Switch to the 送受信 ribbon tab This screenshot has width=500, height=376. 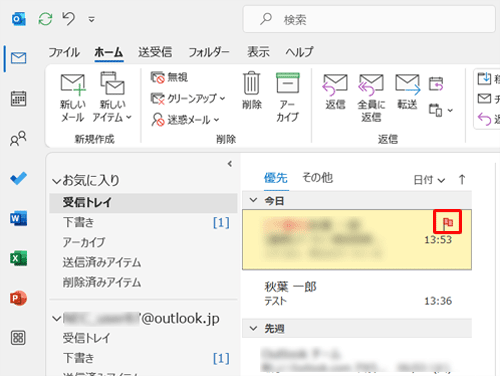155,52
